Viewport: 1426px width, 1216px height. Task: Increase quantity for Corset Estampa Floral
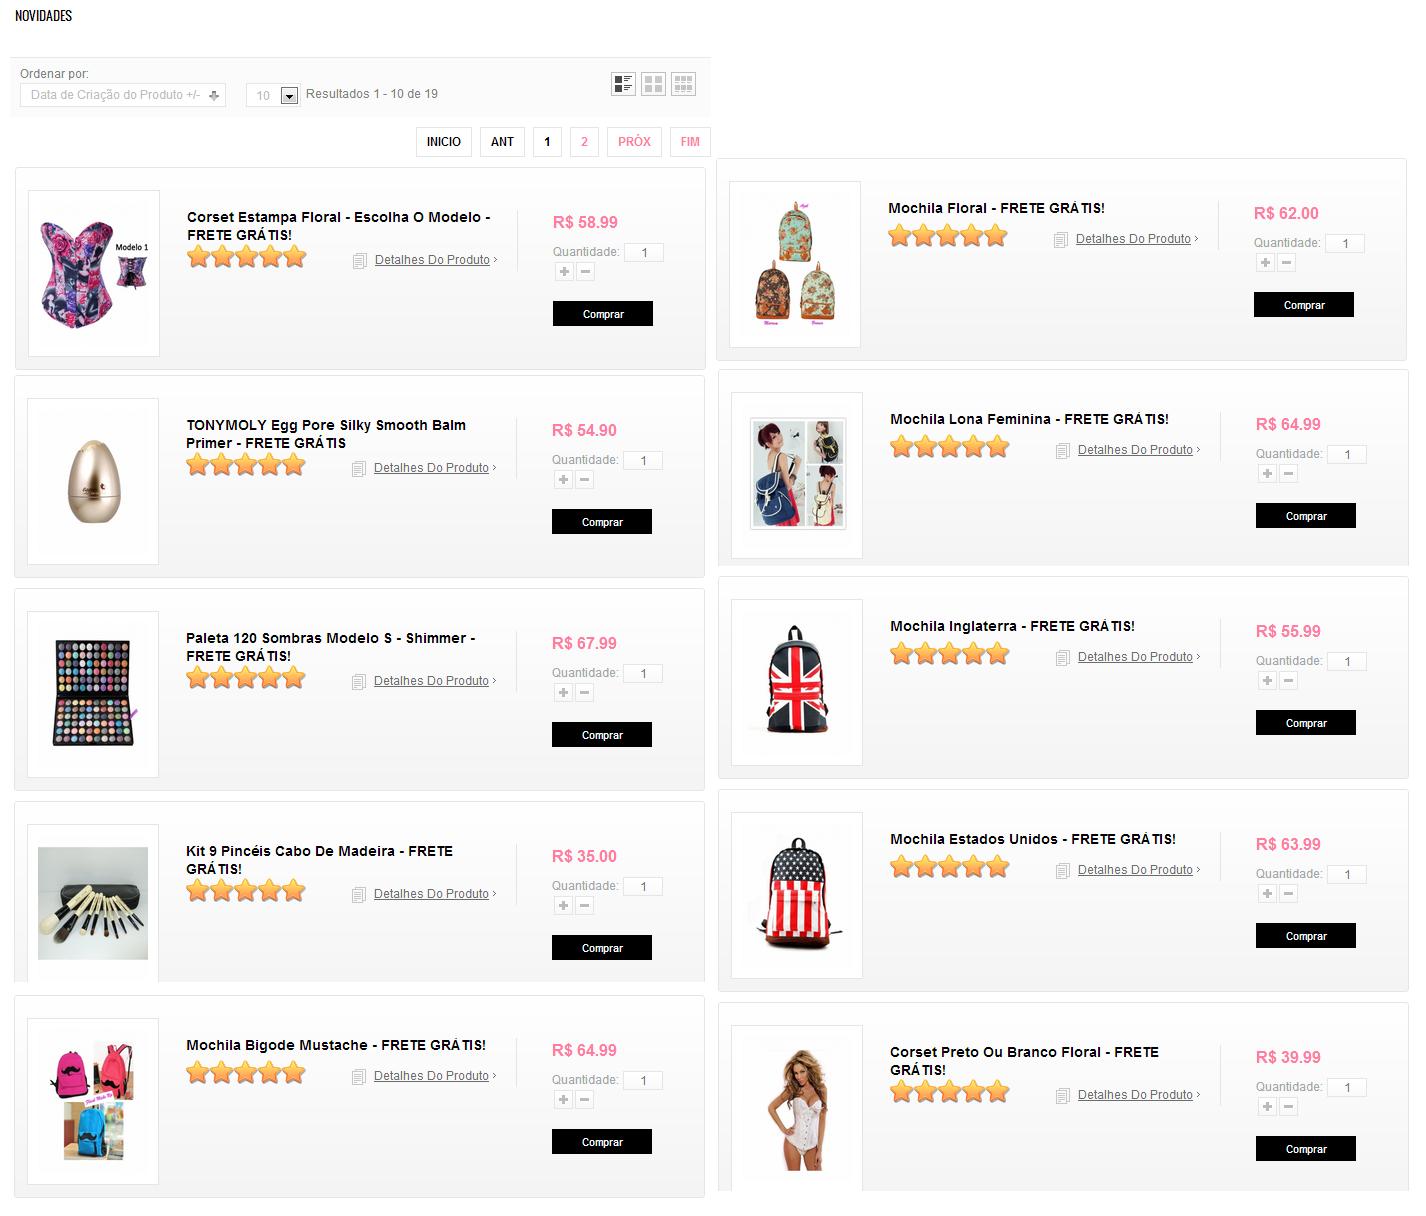coord(564,272)
